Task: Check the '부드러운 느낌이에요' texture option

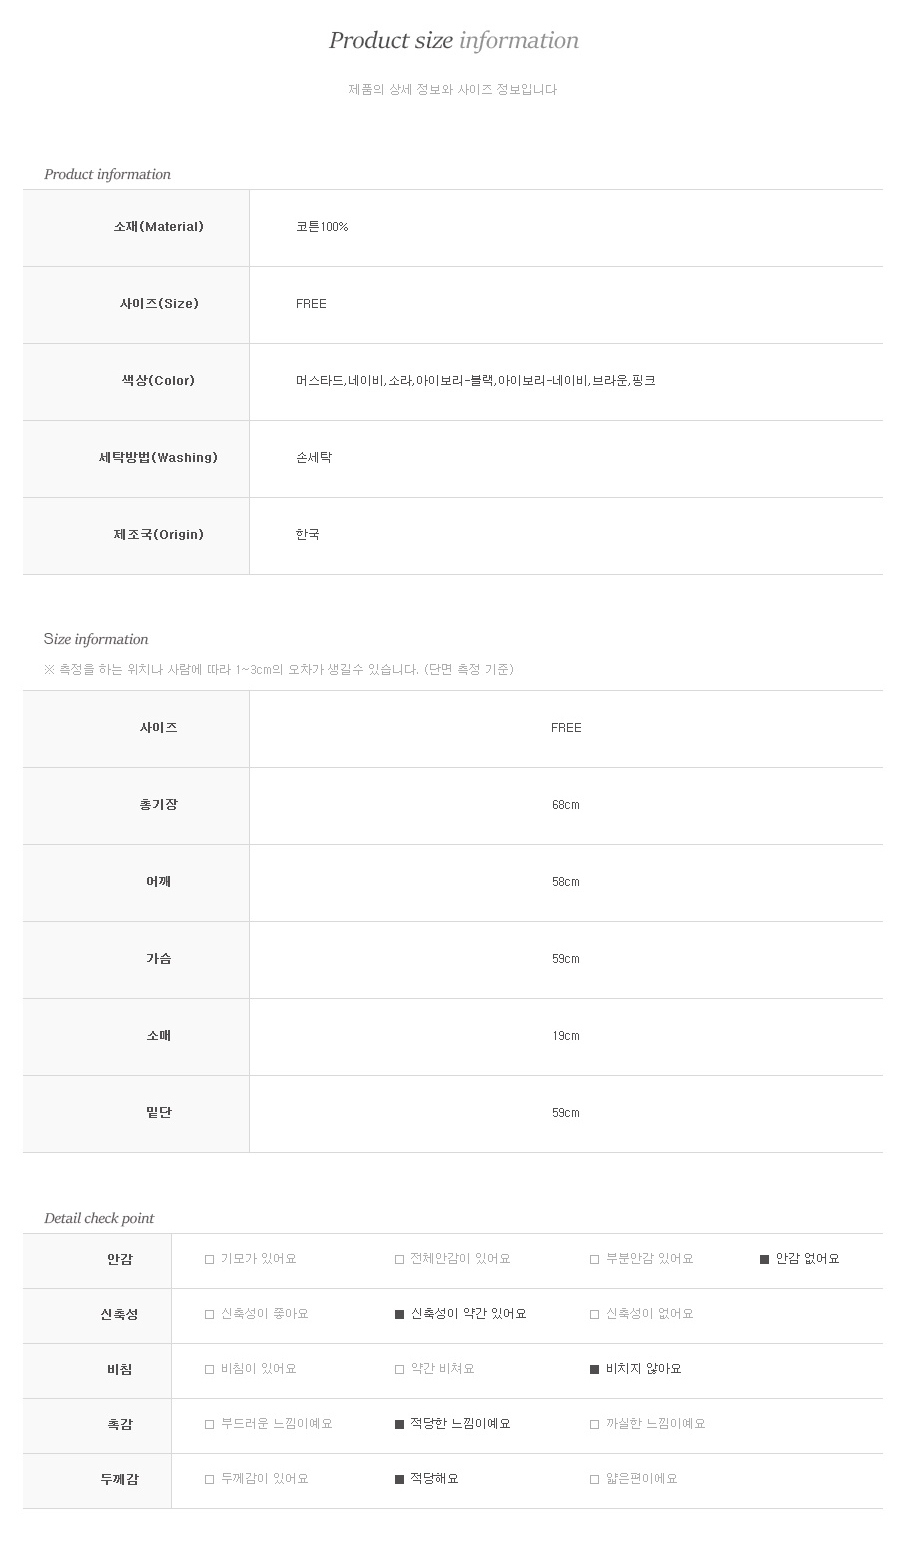Action: click(210, 1425)
